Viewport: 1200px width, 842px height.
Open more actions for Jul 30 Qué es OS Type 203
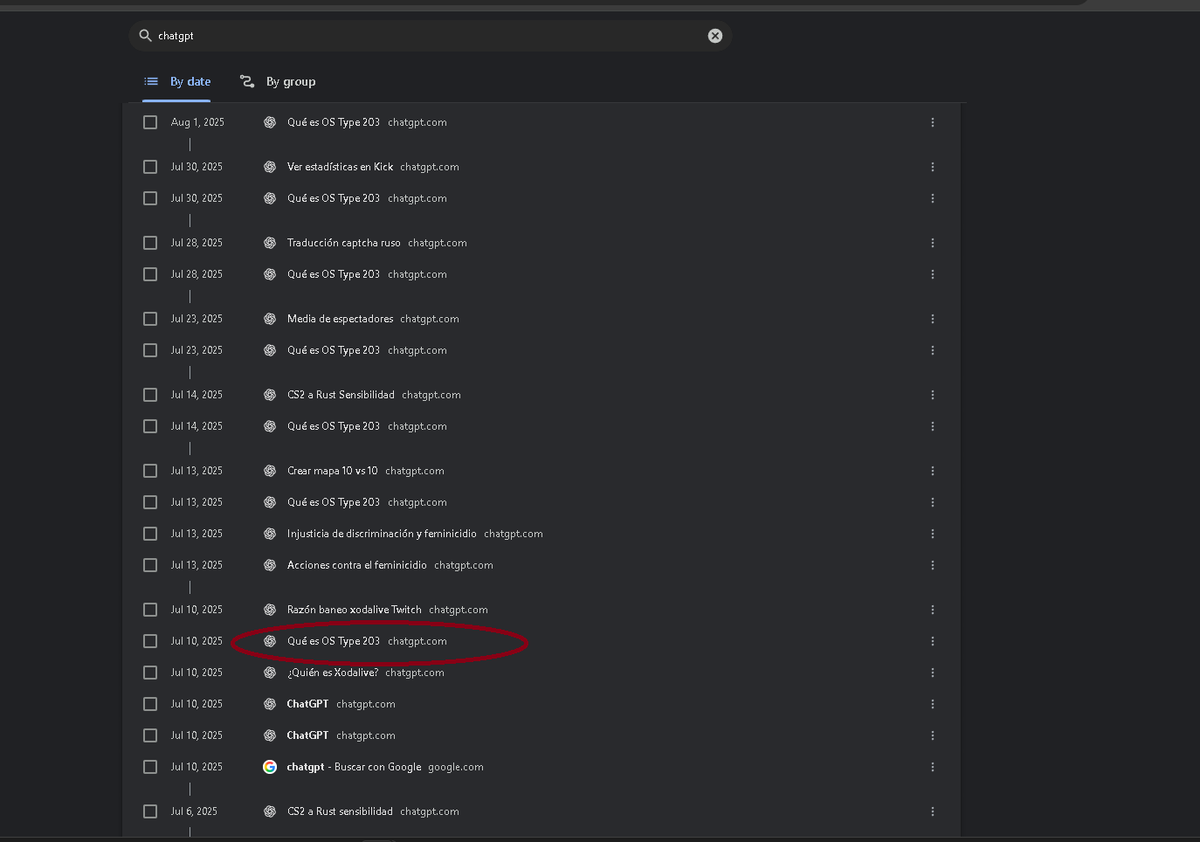pos(933,198)
